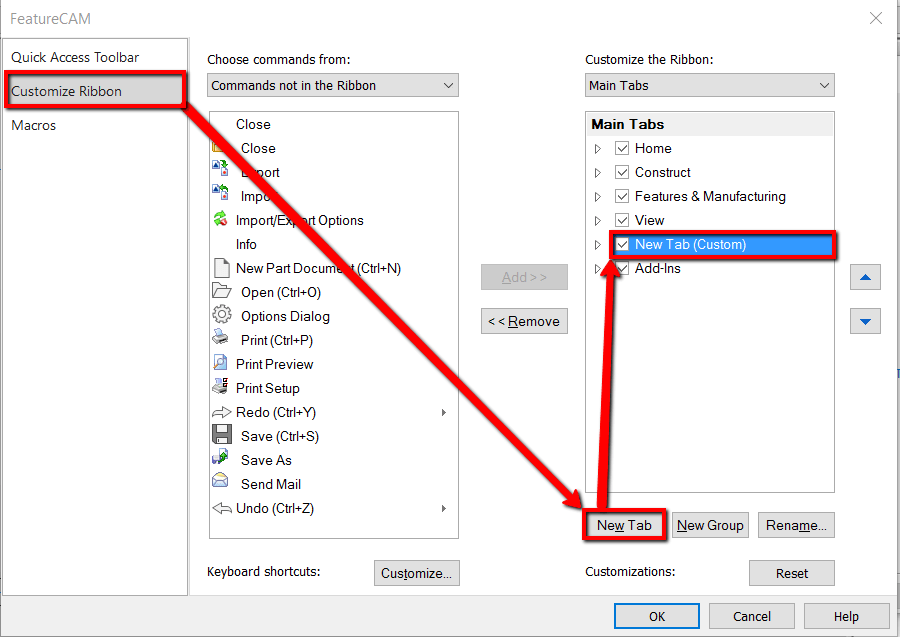Expand the Features & Manufacturing tab tree
The height and width of the screenshot is (637, 900).
click(598, 196)
